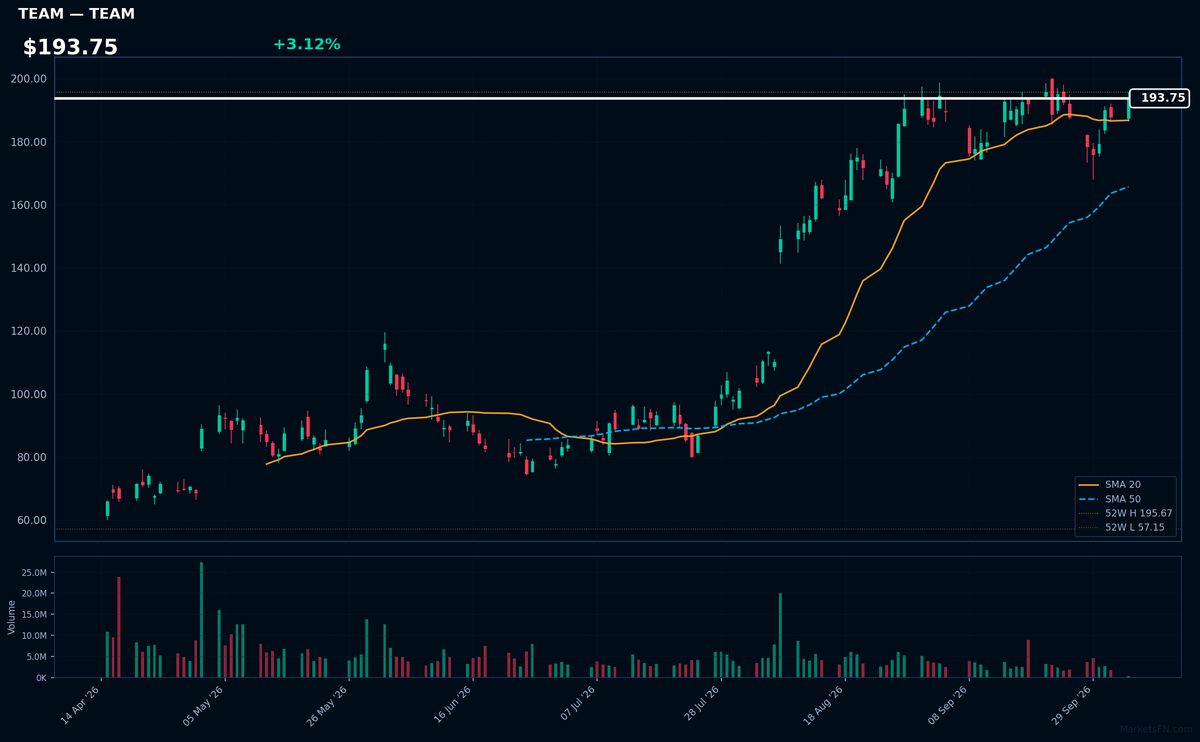Click the 5.0M volume axis label
The height and width of the screenshot is (742, 1200).
pos(36,657)
